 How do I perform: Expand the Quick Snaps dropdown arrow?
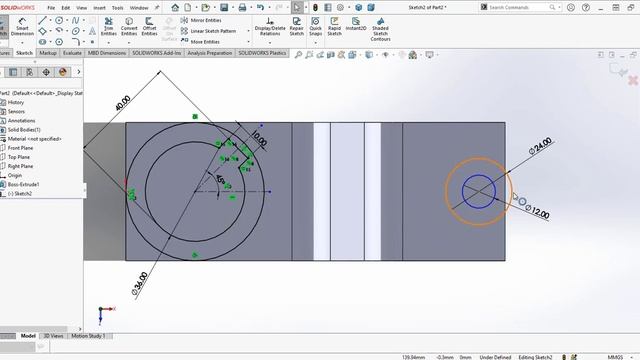point(315,42)
